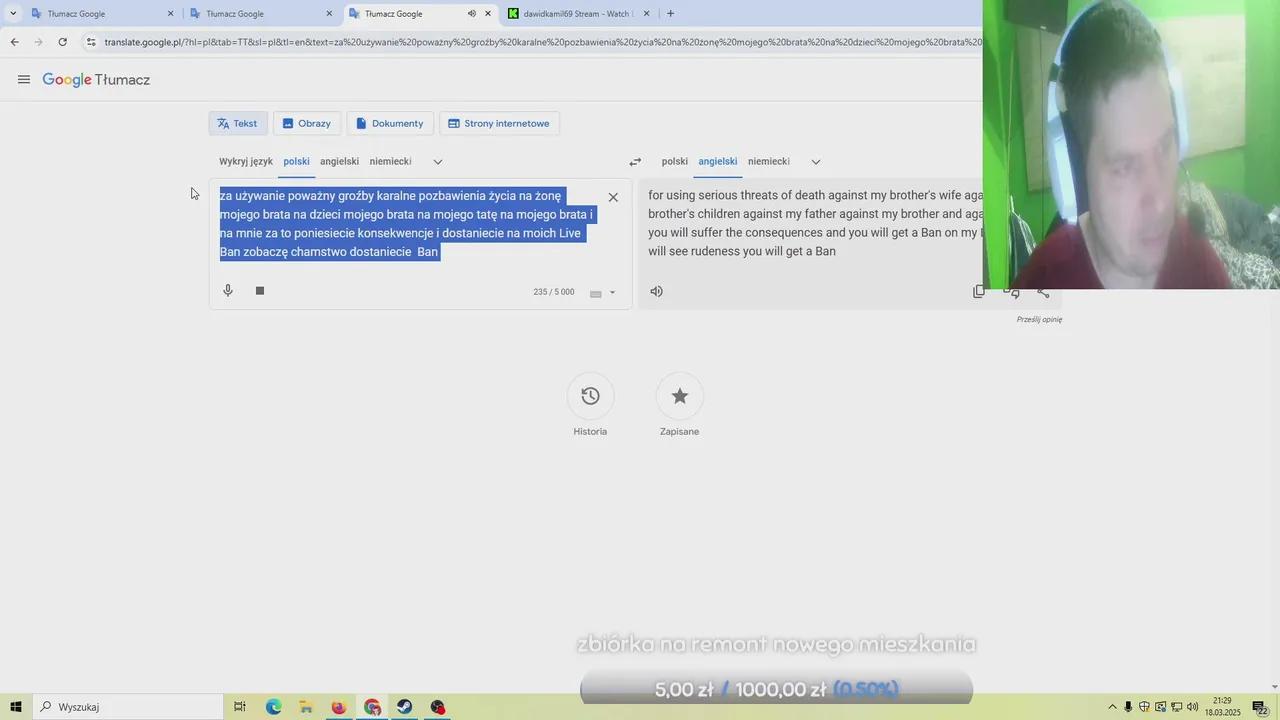Stop source text playback

click(260, 291)
